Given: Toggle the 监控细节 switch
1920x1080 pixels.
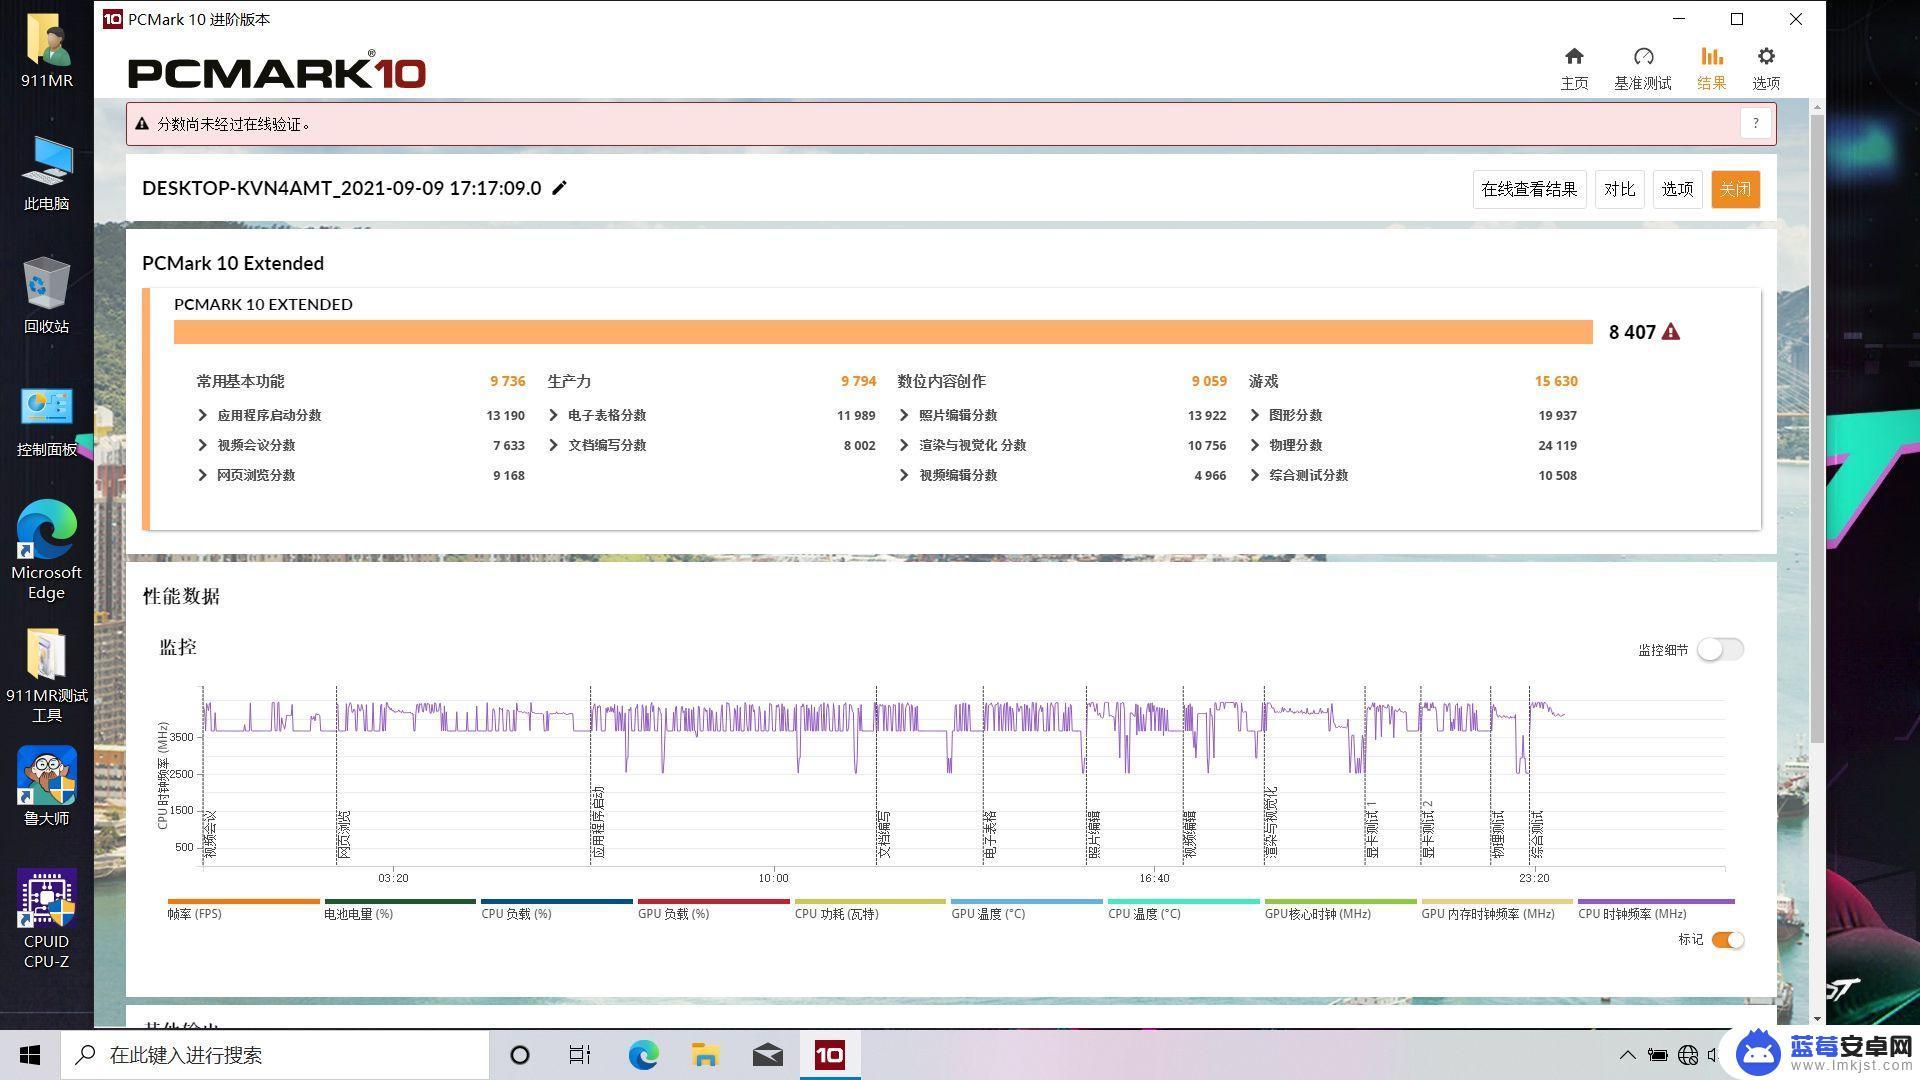Looking at the screenshot, I should pyautogui.click(x=1720, y=649).
